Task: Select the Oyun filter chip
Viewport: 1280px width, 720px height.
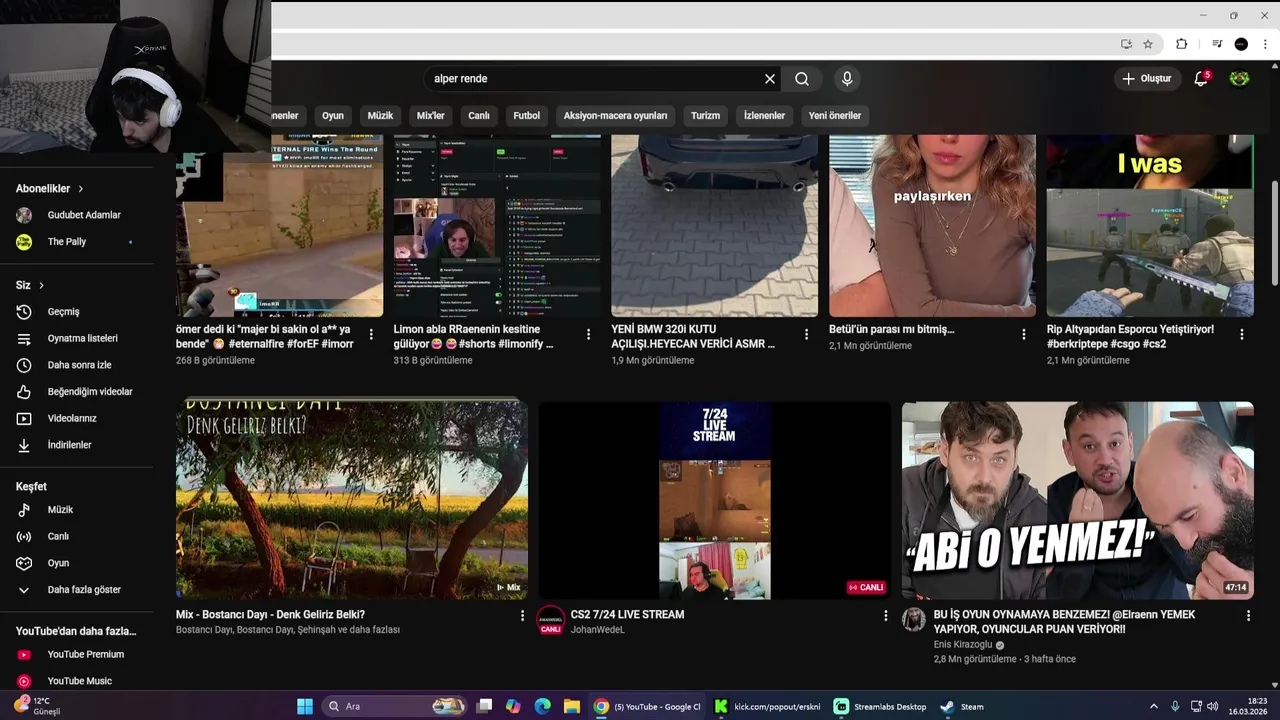Action: tap(333, 115)
